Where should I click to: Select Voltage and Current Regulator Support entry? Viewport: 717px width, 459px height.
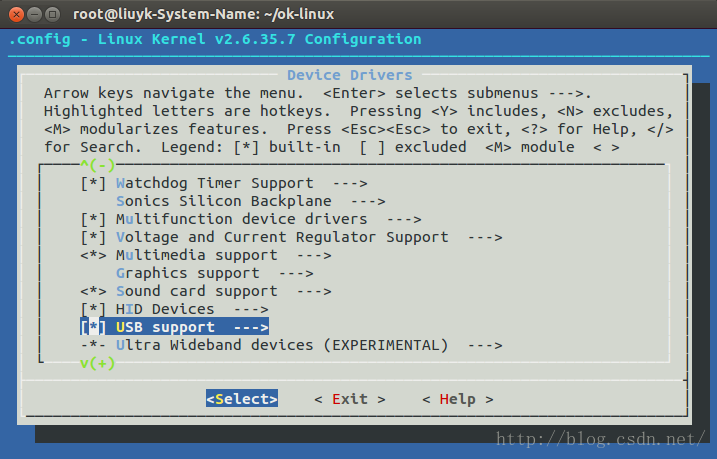tap(282, 237)
